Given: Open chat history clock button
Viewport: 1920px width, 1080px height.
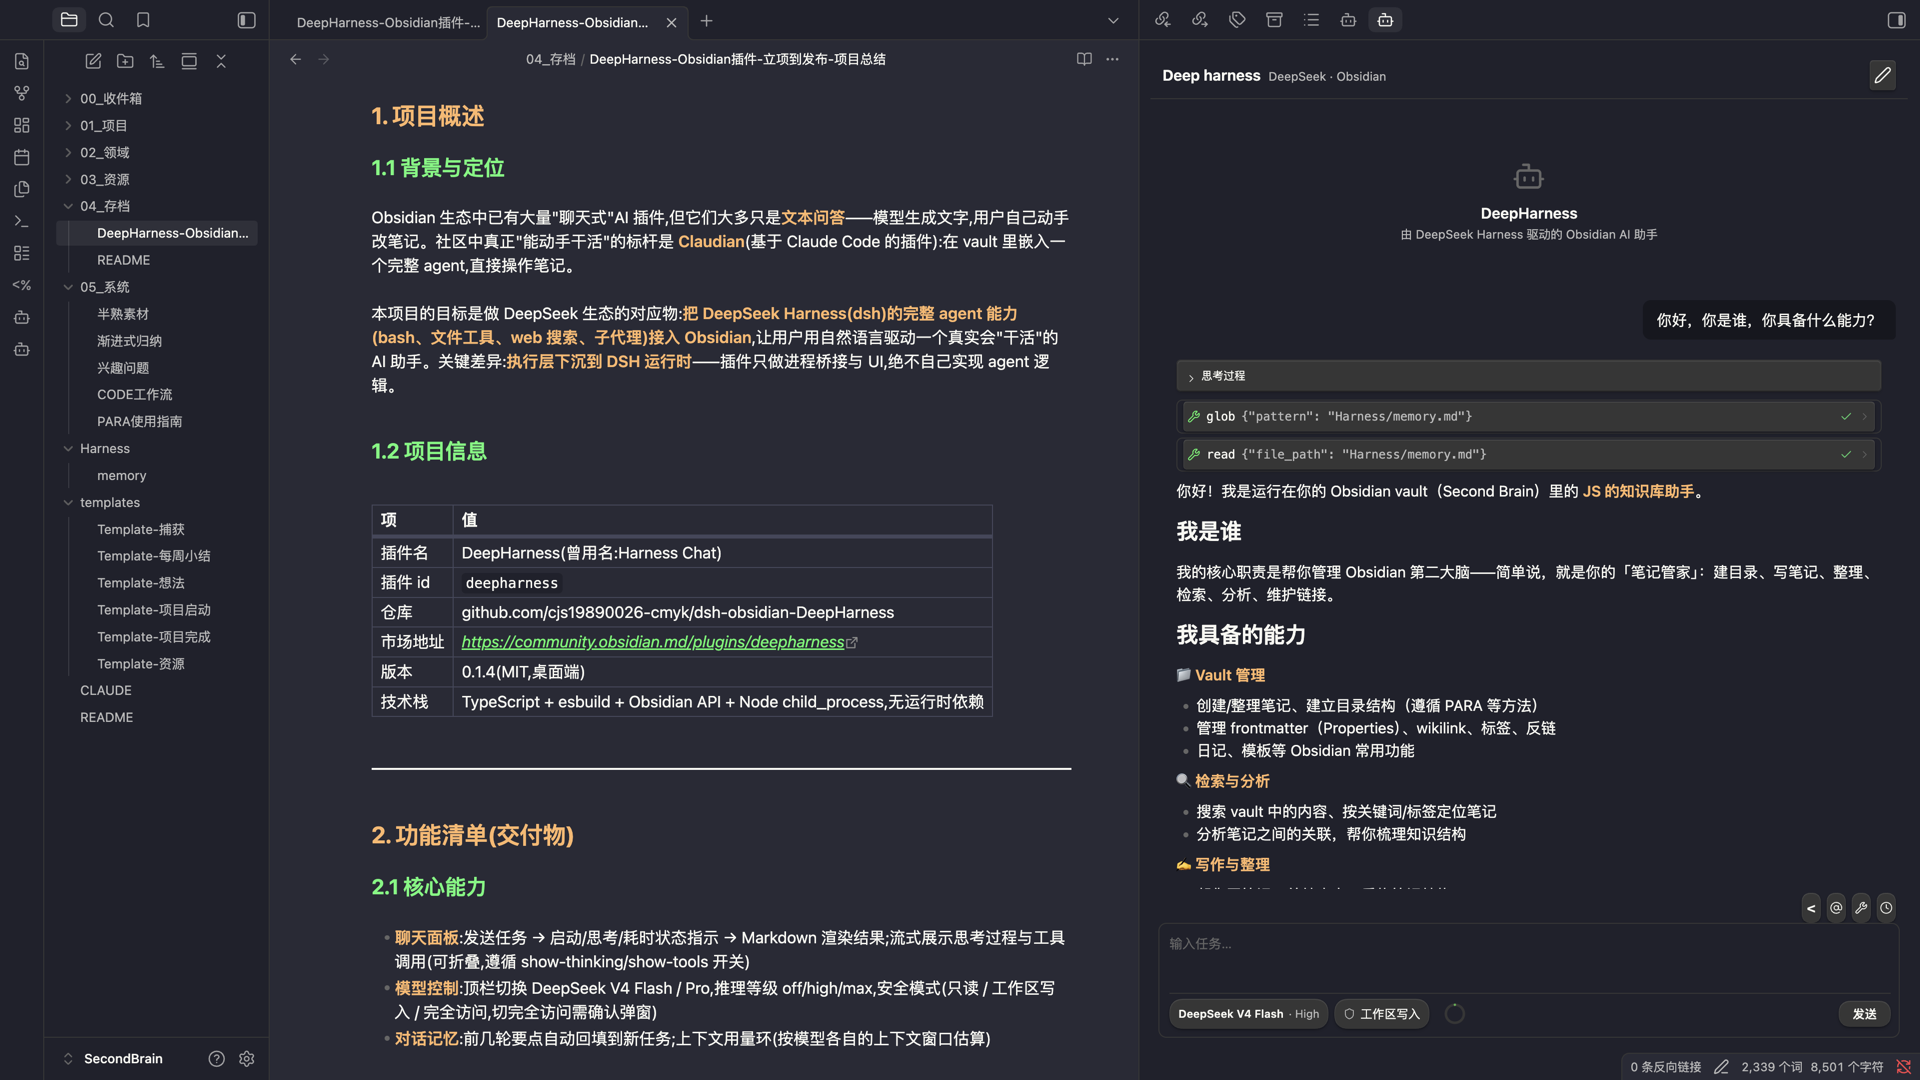Looking at the screenshot, I should click(1886, 908).
